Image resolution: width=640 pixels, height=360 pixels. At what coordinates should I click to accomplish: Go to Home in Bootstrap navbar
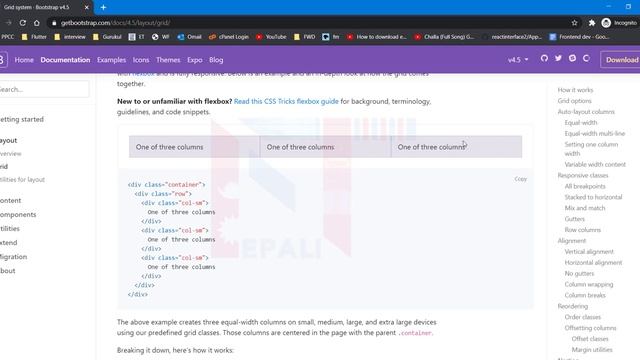pos(24,60)
